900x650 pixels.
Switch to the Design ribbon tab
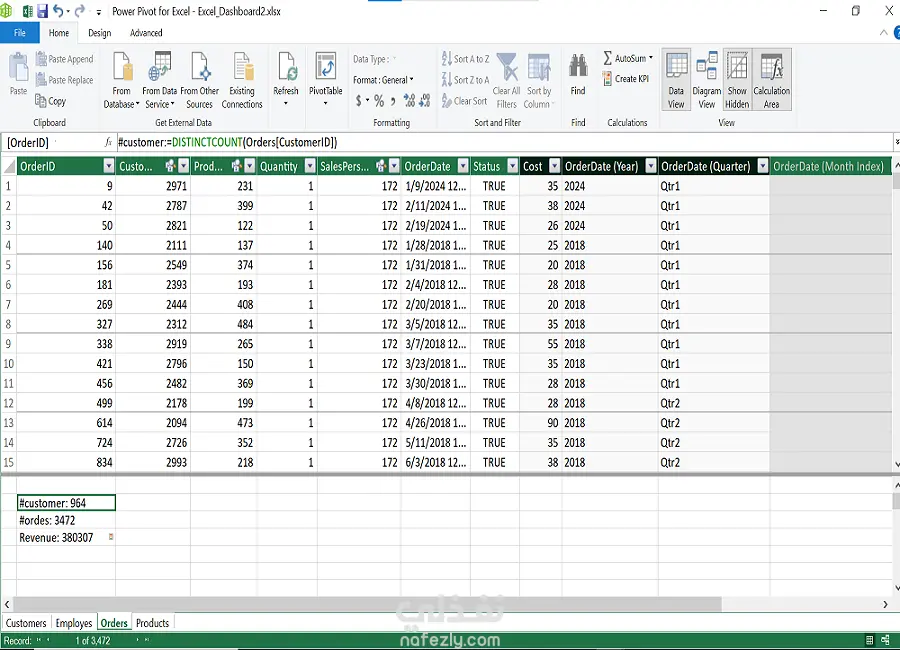(x=99, y=33)
